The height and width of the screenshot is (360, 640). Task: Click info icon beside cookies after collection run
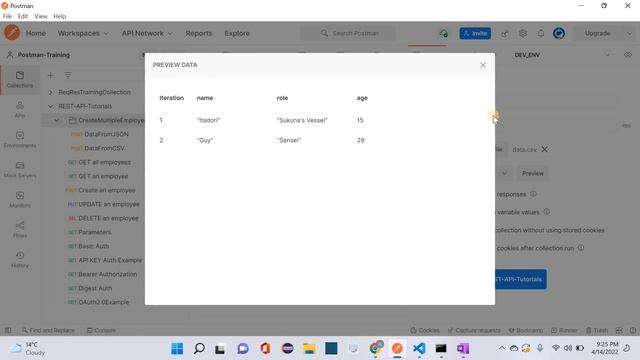click(581, 248)
